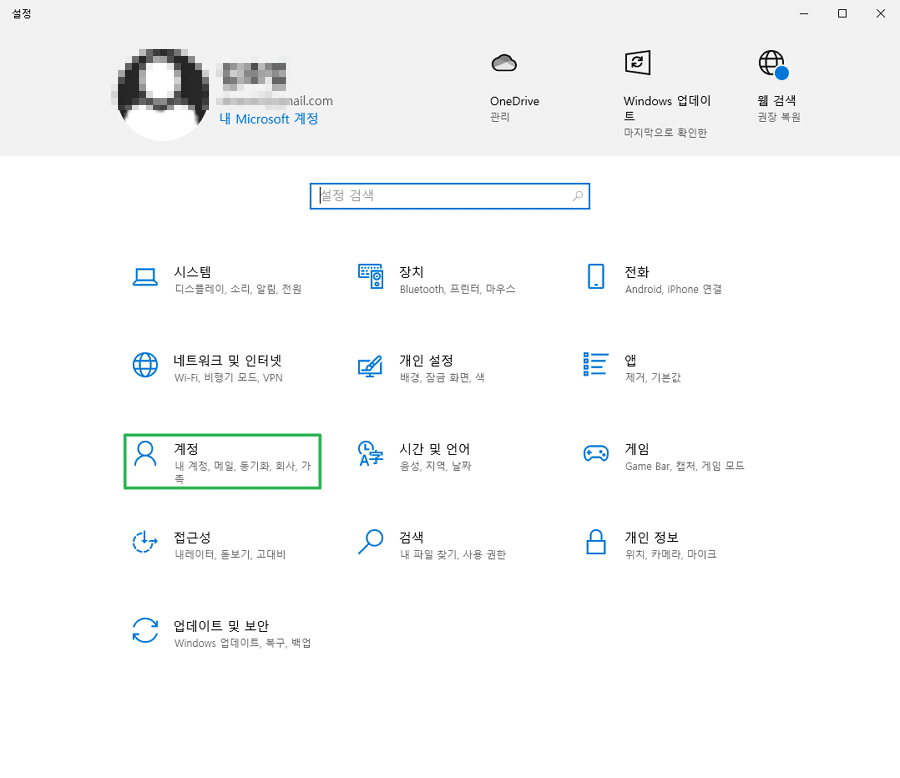Select the 업데이트 및 보안 heading
900x778 pixels.
[221, 625]
